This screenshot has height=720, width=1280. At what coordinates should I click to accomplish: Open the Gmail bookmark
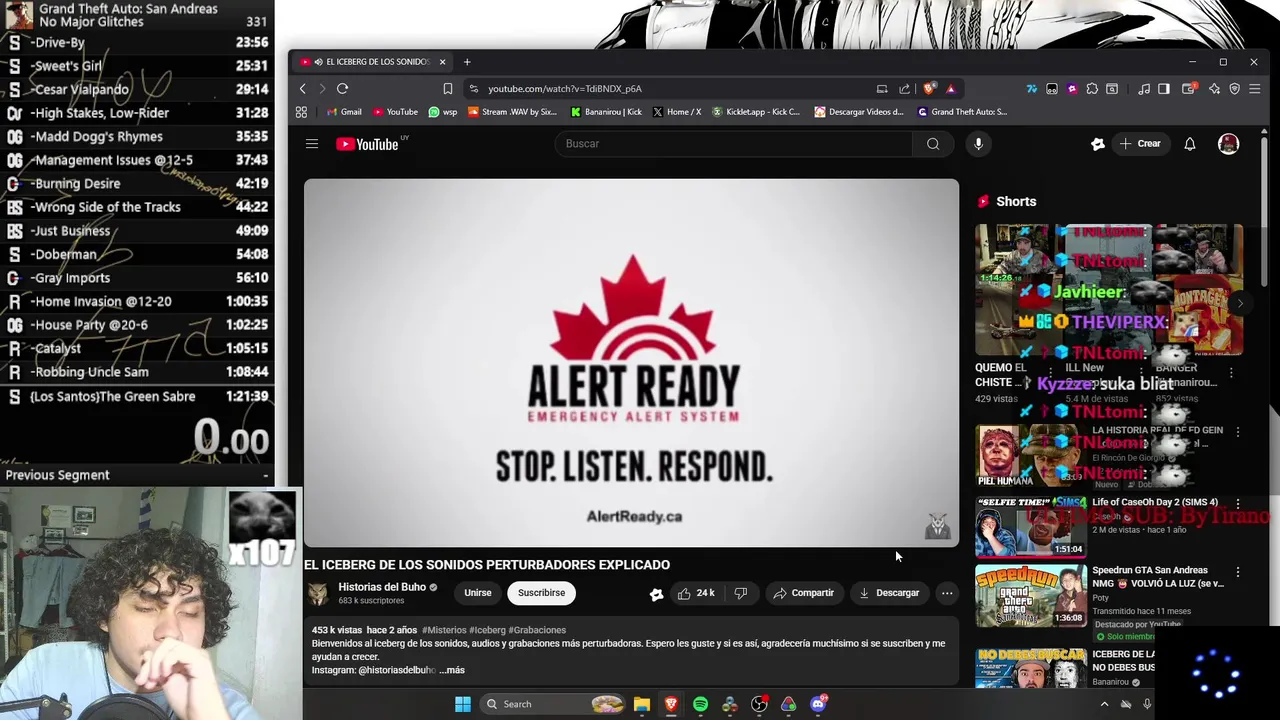tap(342, 112)
